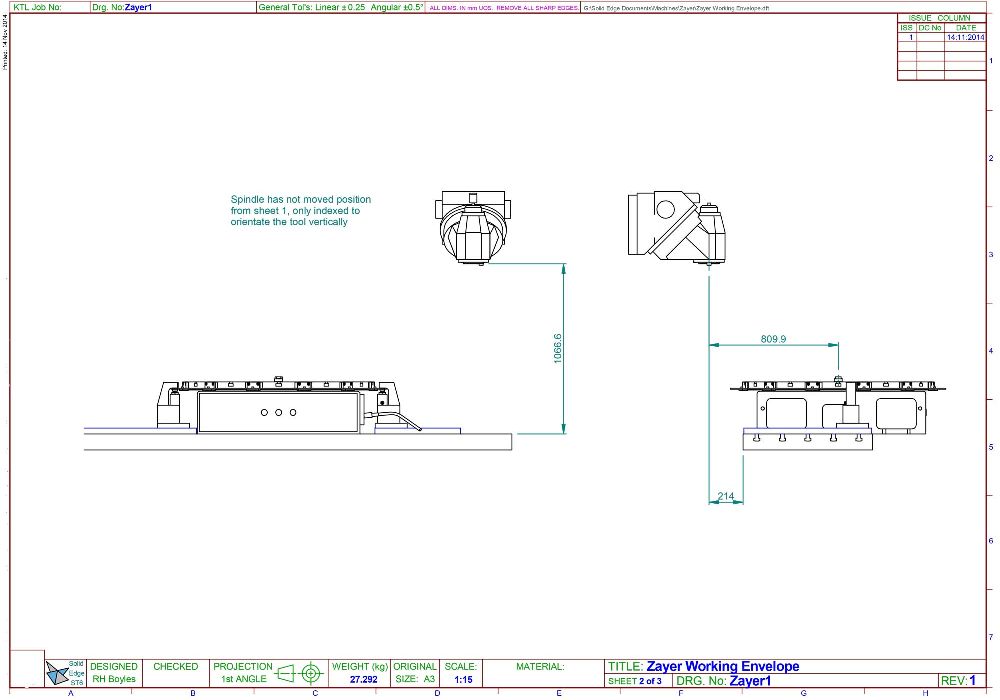Click the 214 dimension value

pyautogui.click(x=725, y=496)
